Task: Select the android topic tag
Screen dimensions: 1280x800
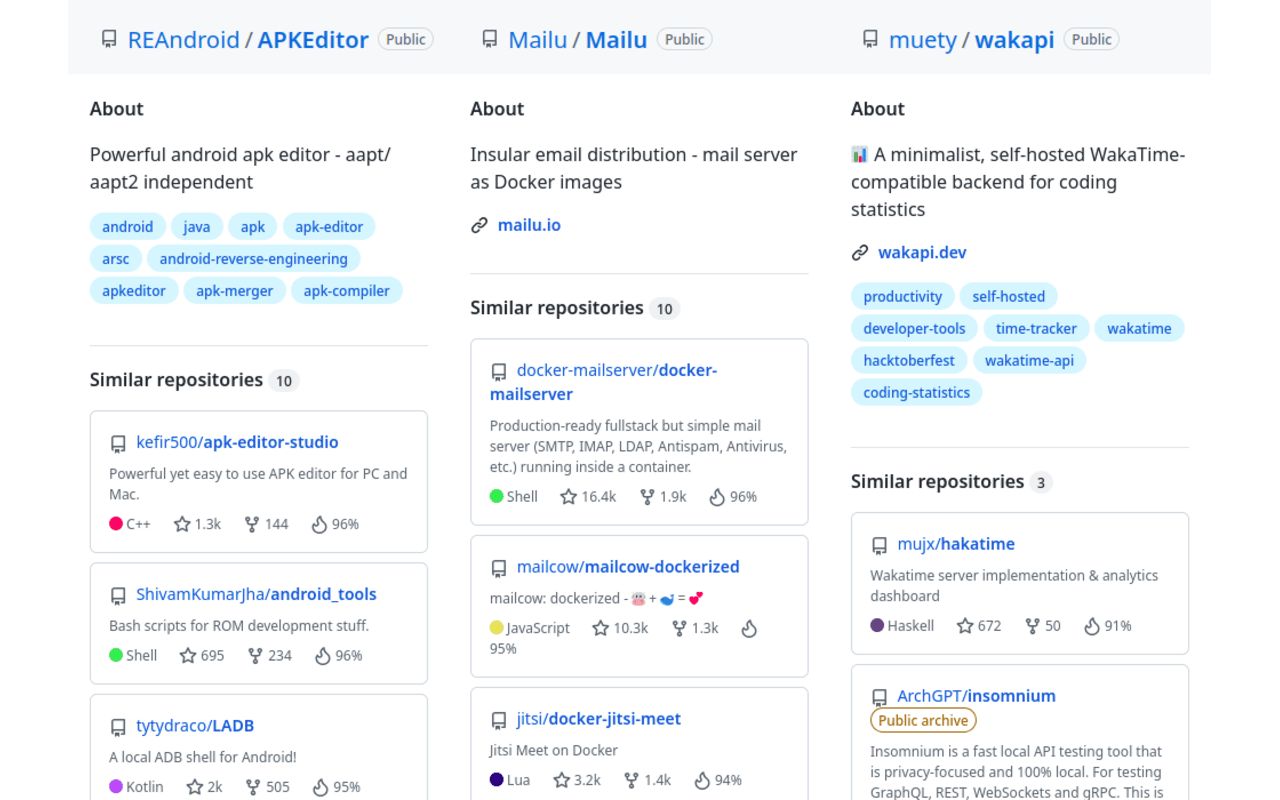Action: click(127, 226)
